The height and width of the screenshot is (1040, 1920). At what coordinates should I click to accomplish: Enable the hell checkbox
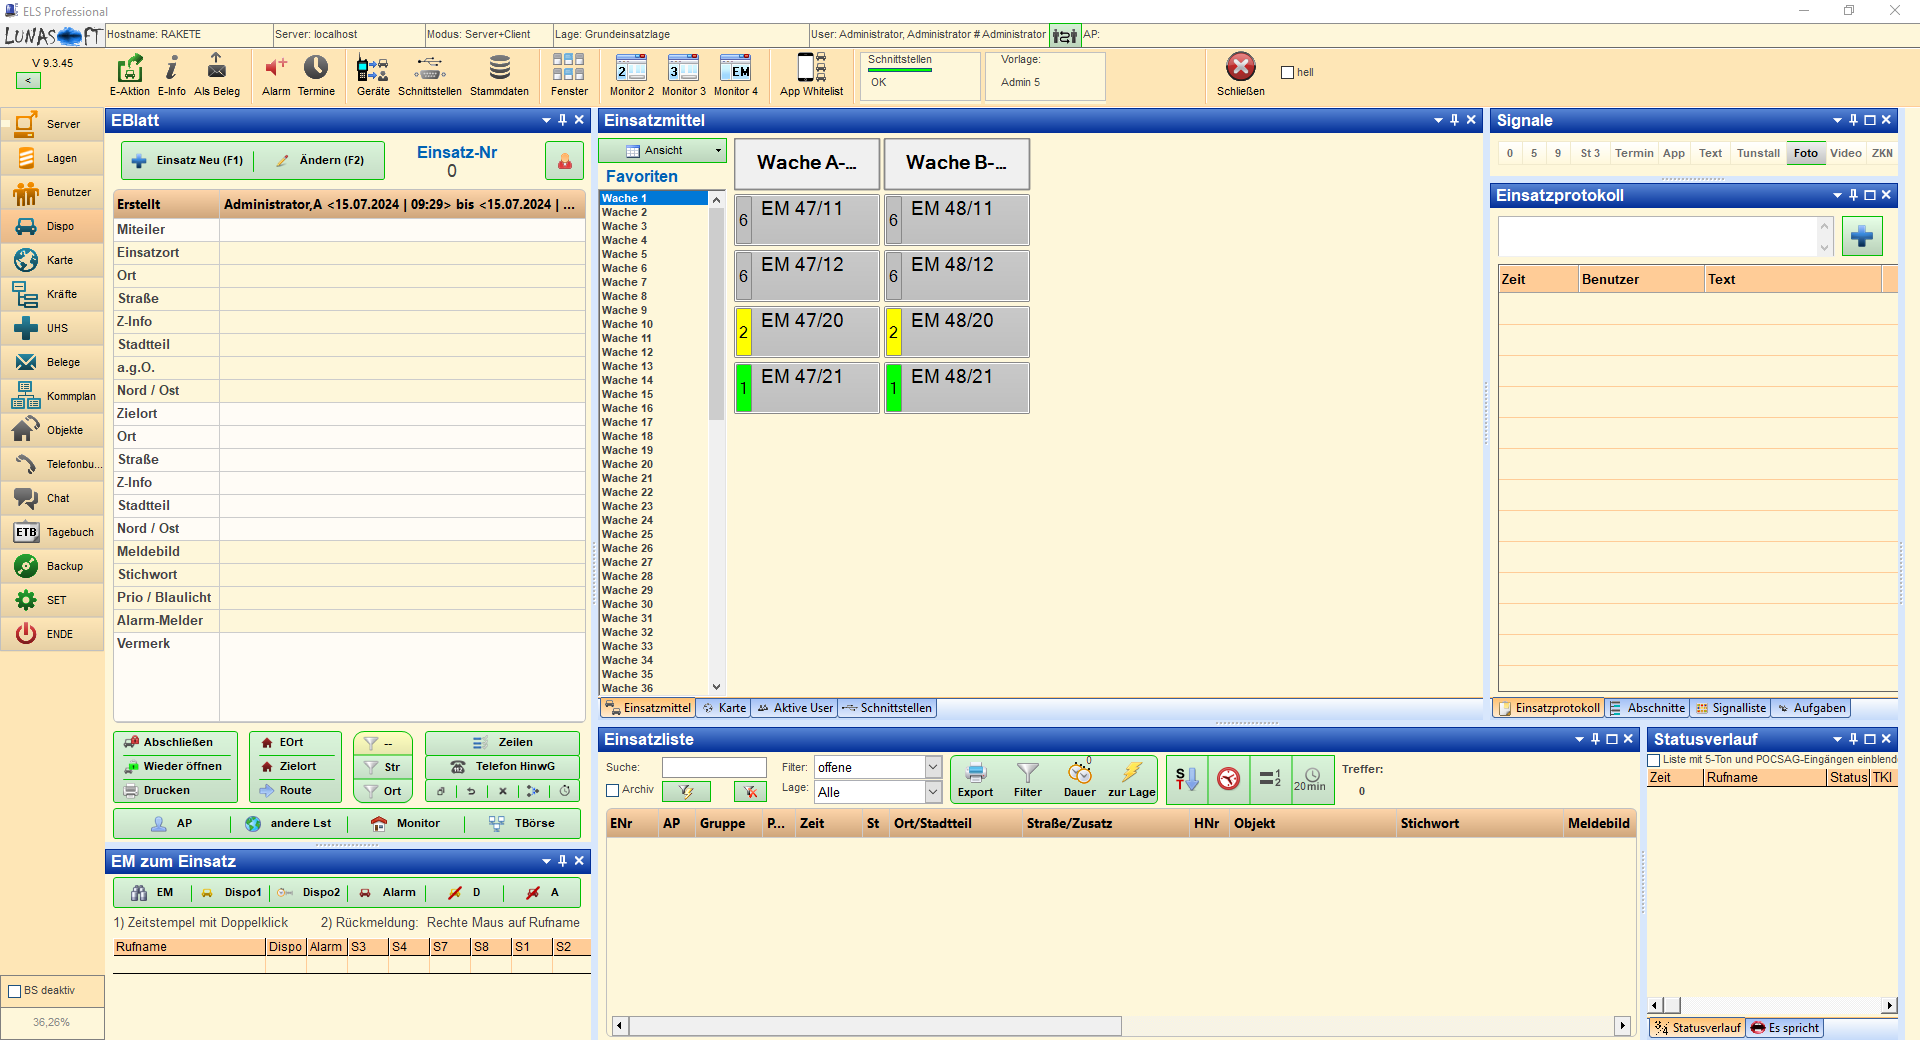(1288, 72)
